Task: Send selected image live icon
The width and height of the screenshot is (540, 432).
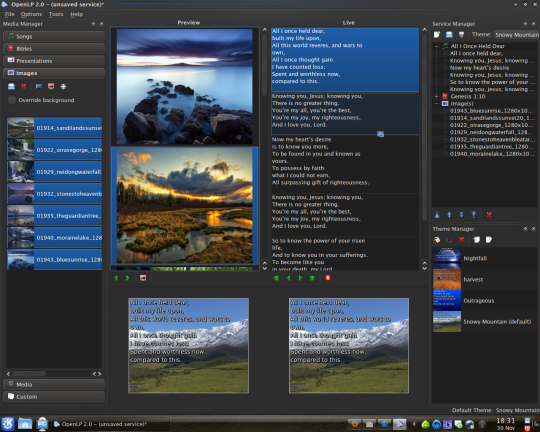Action: point(51,86)
